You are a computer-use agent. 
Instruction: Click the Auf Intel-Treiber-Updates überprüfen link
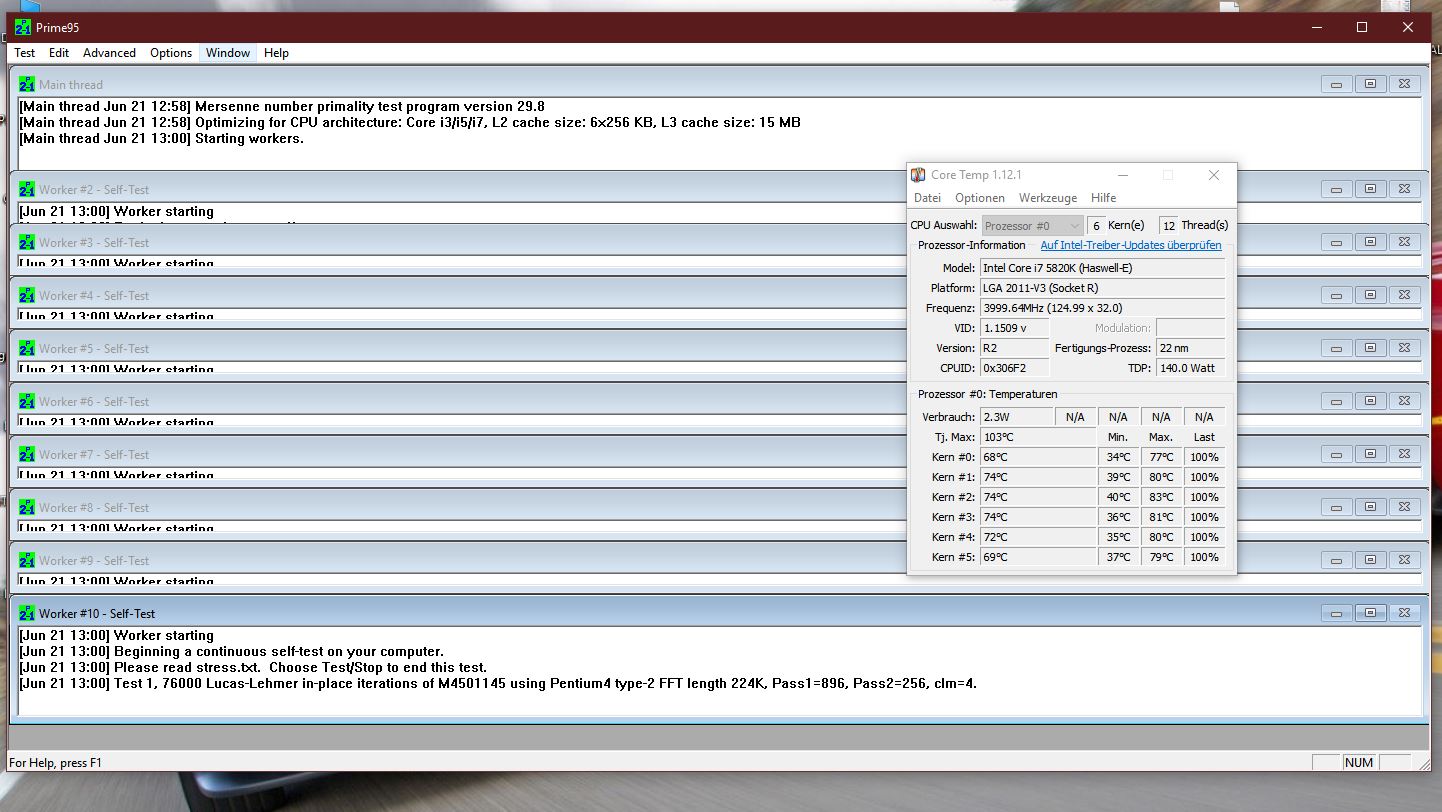[1130, 245]
